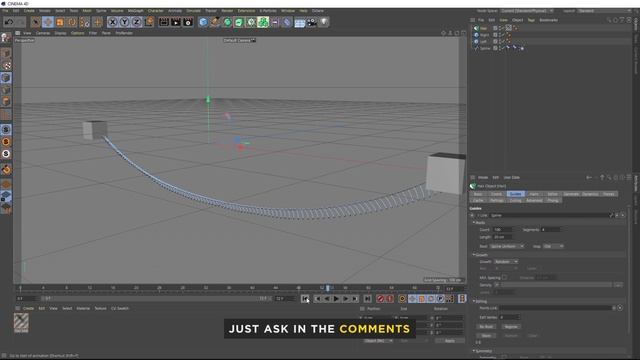The height and width of the screenshot is (360, 640).
Task: Select the Right object in Object Manager
Action: point(484,35)
